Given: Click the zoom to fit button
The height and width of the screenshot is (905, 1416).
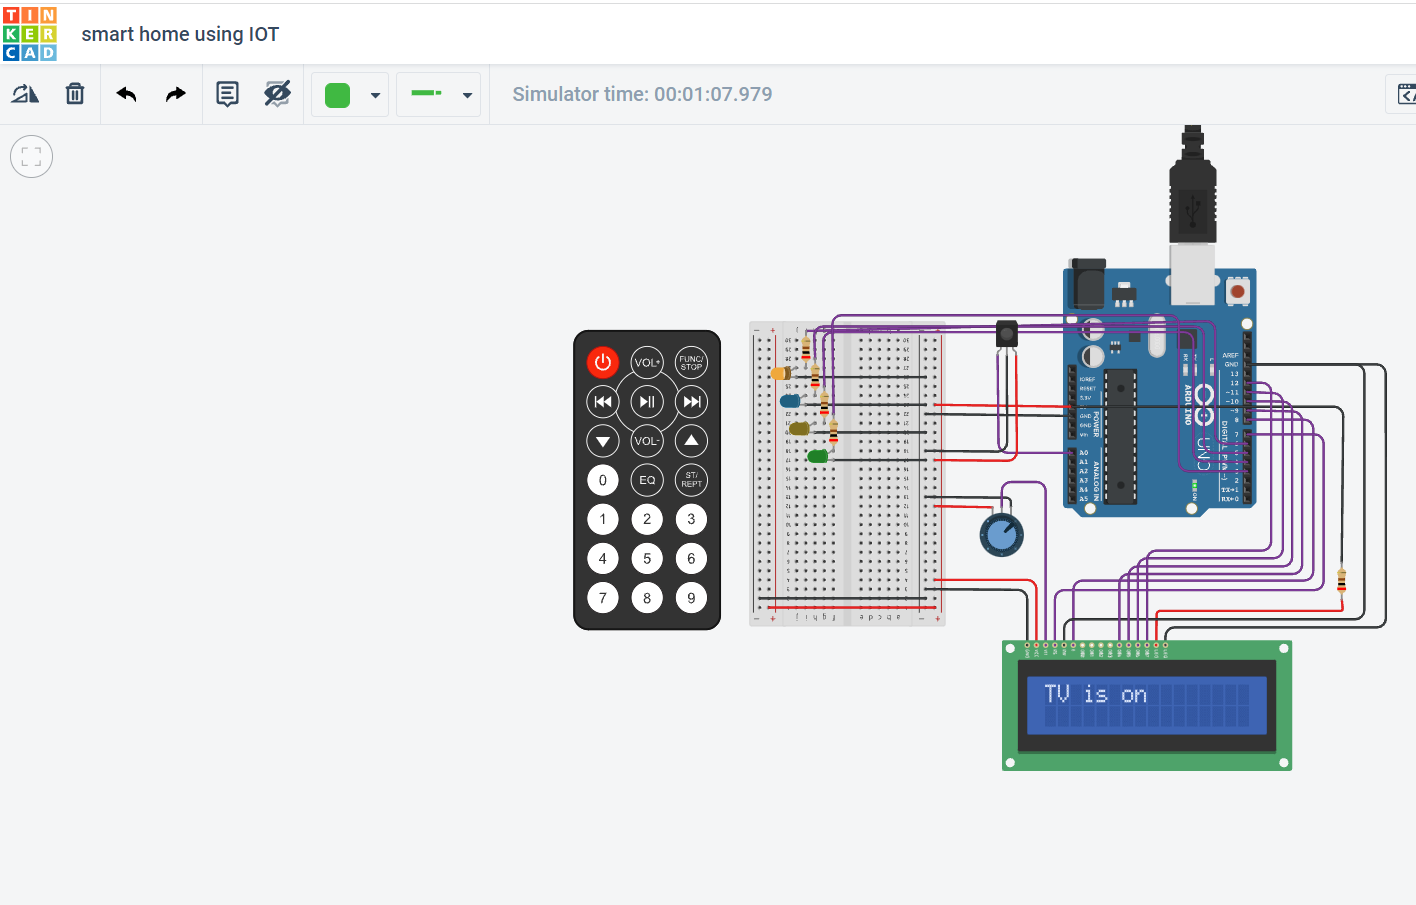Looking at the screenshot, I should (x=31, y=157).
